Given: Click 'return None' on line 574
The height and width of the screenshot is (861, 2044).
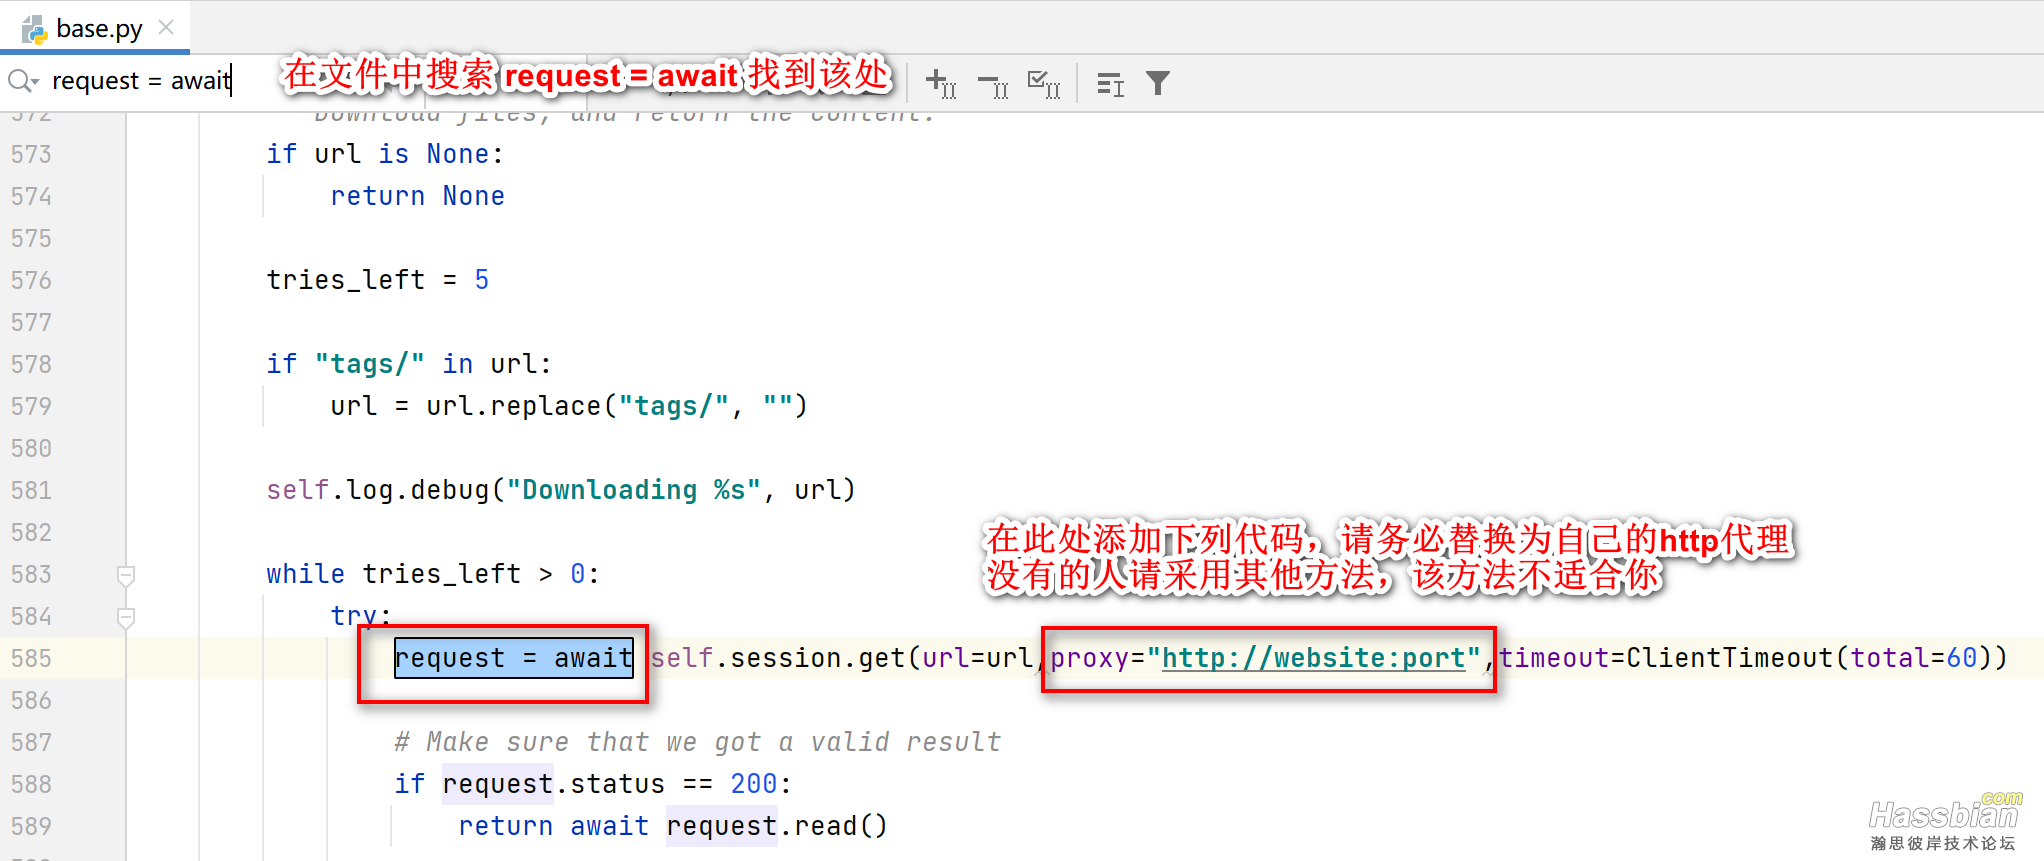Looking at the screenshot, I should (417, 196).
